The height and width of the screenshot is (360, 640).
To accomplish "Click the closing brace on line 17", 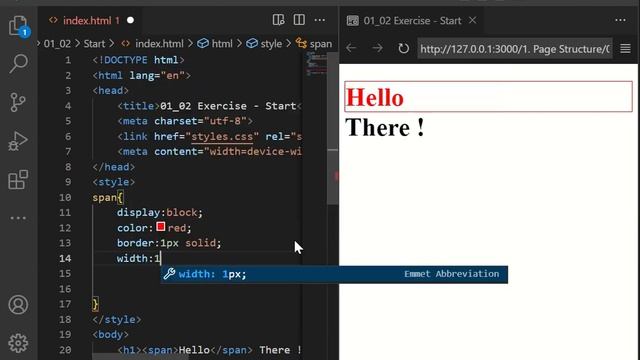I will [96, 304].
